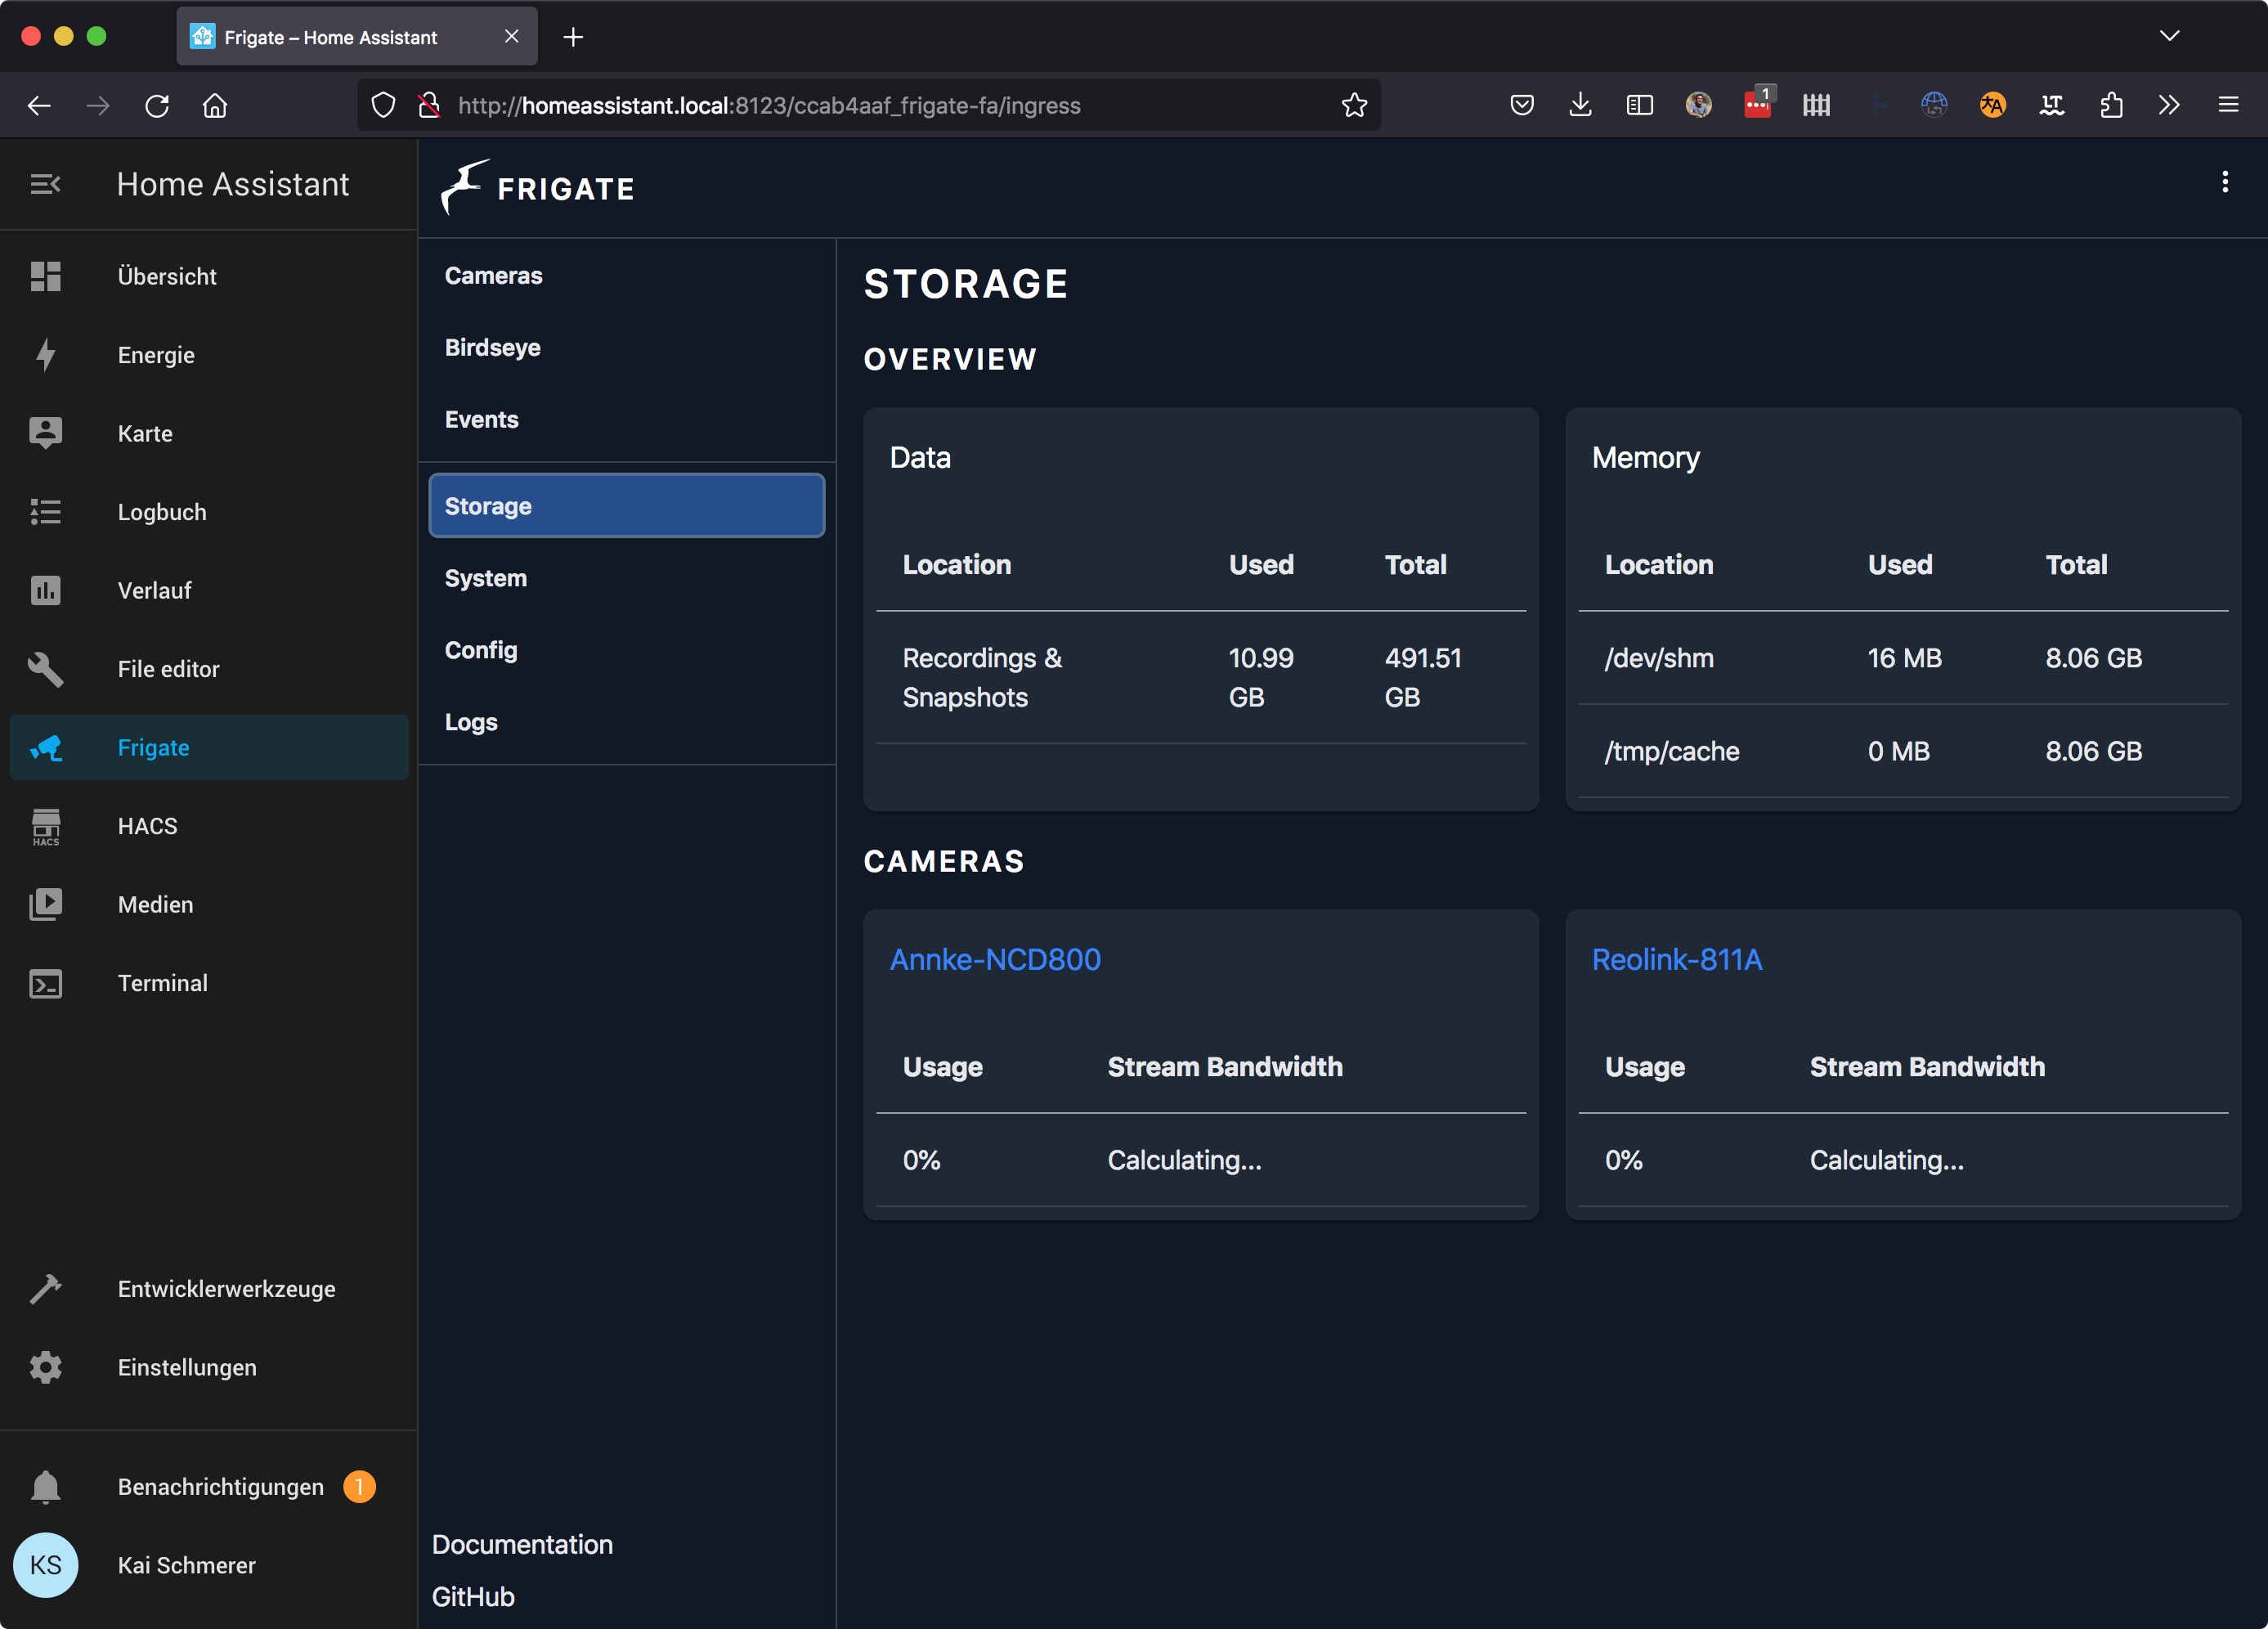Click the Medien play icon
2268x1629 pixels.
click(46, 904)
